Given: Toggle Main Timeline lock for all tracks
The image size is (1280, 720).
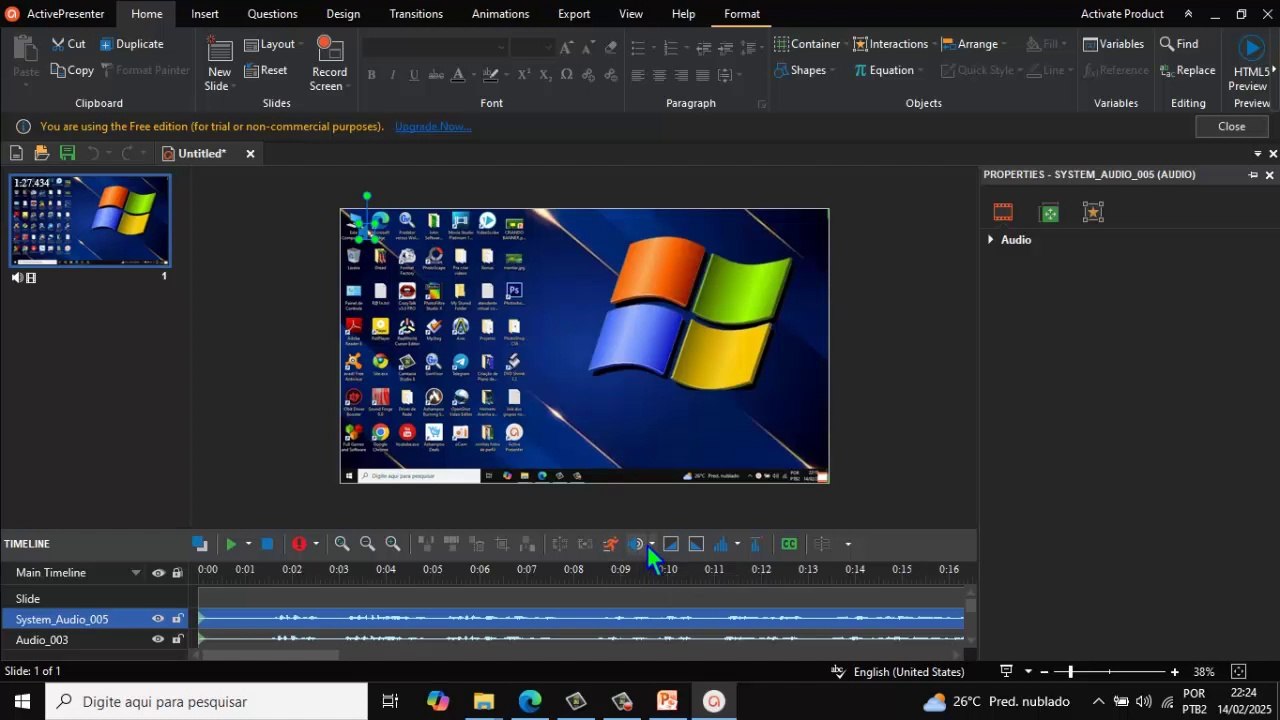Looking at the screenshot, I should pos(177,573).
